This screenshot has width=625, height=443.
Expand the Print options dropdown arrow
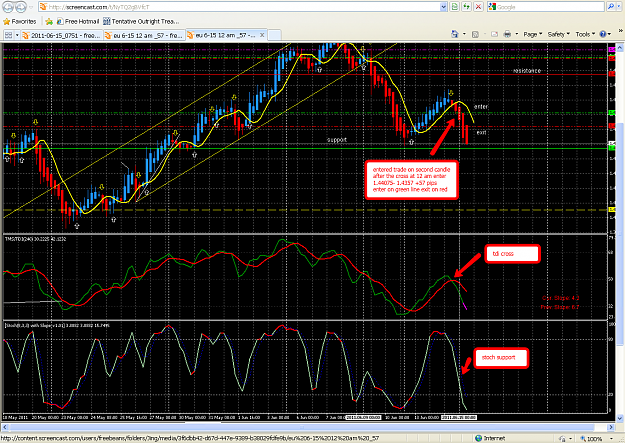[517, 34]
